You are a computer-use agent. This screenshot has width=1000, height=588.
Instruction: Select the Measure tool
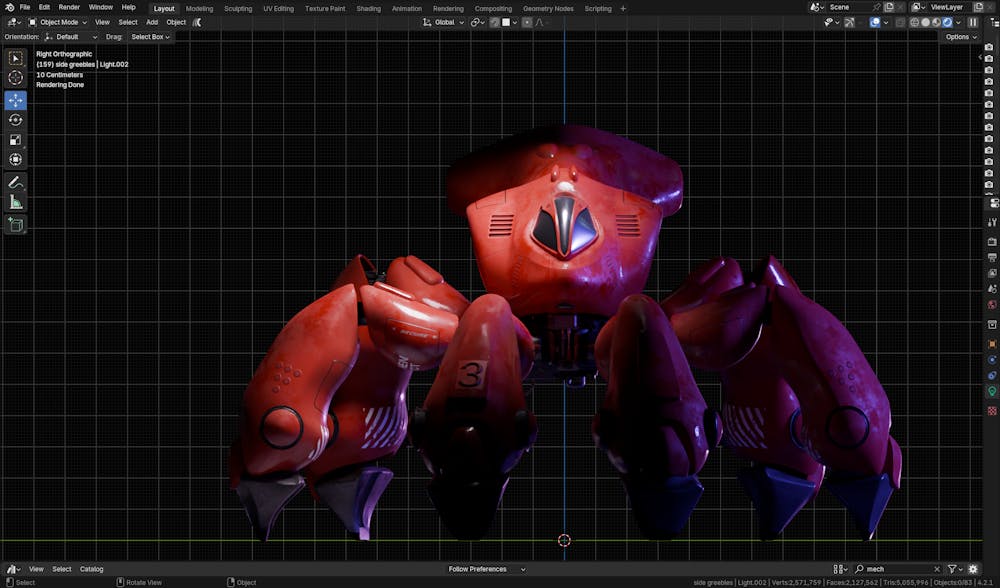point(15,202)
